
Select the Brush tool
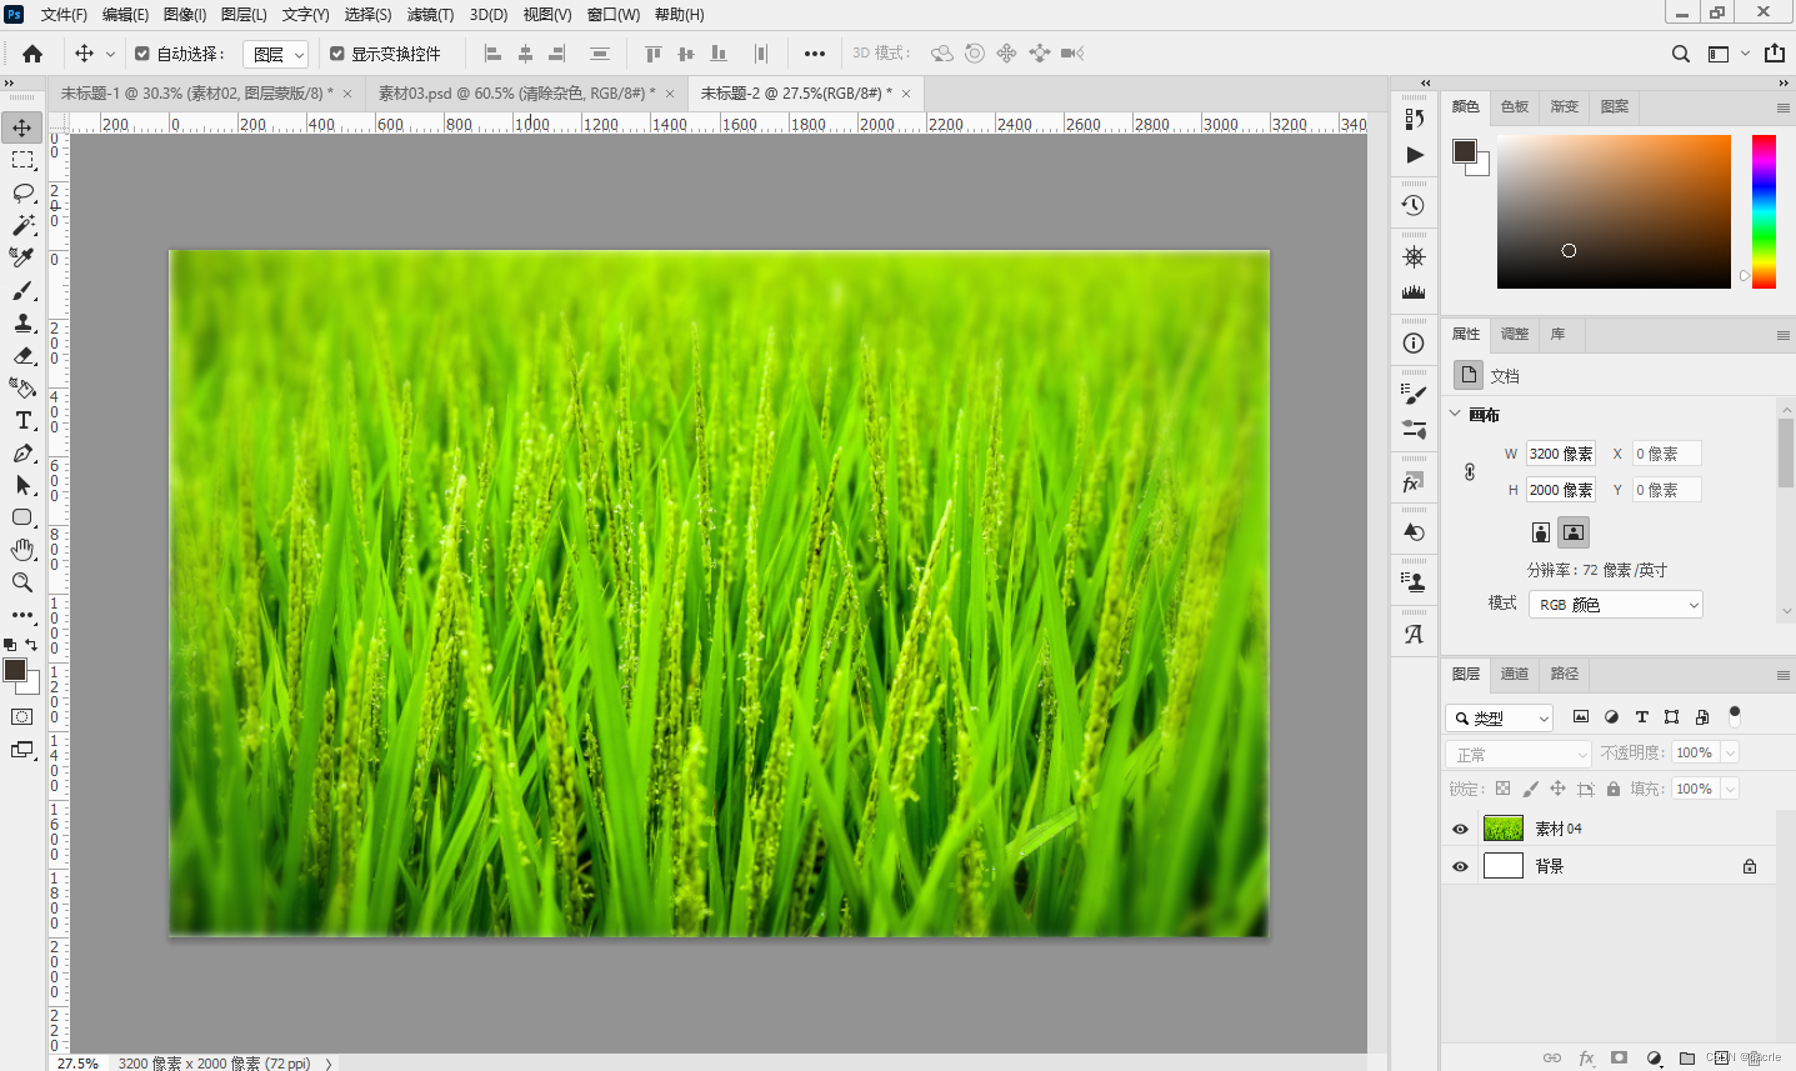(x=22, y=290)
